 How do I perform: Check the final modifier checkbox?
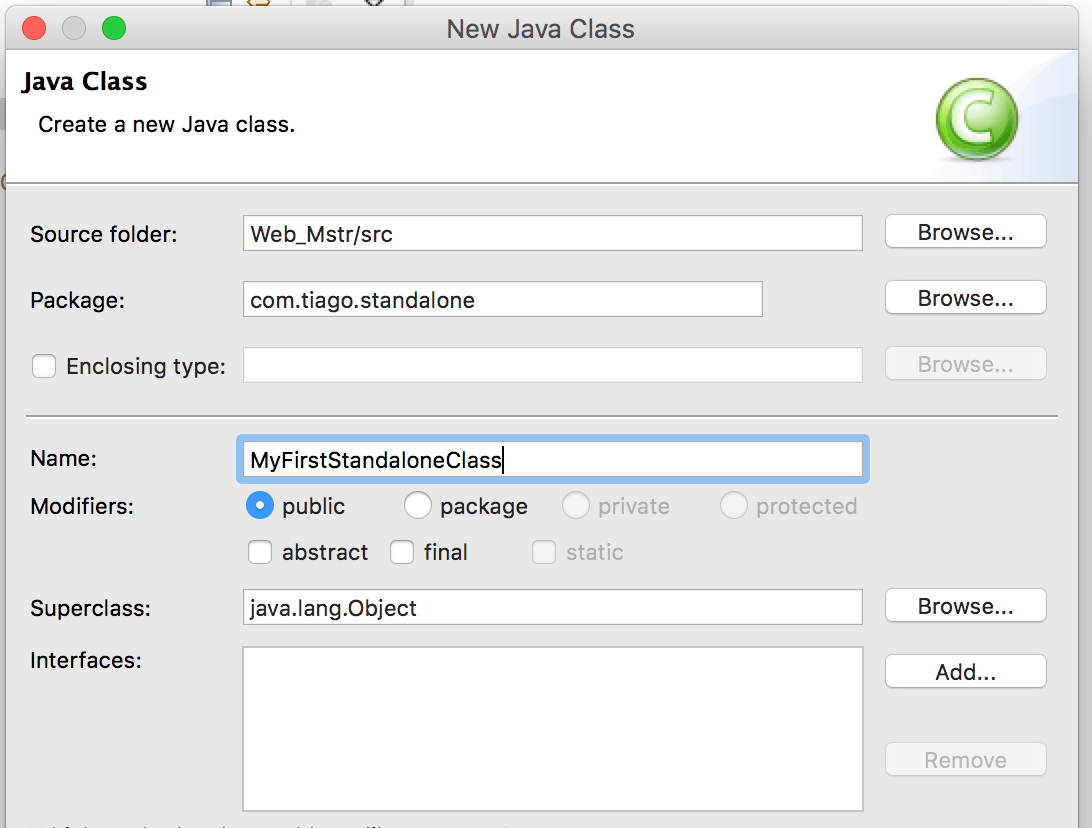pyautogui.click(x=402, y=552)
